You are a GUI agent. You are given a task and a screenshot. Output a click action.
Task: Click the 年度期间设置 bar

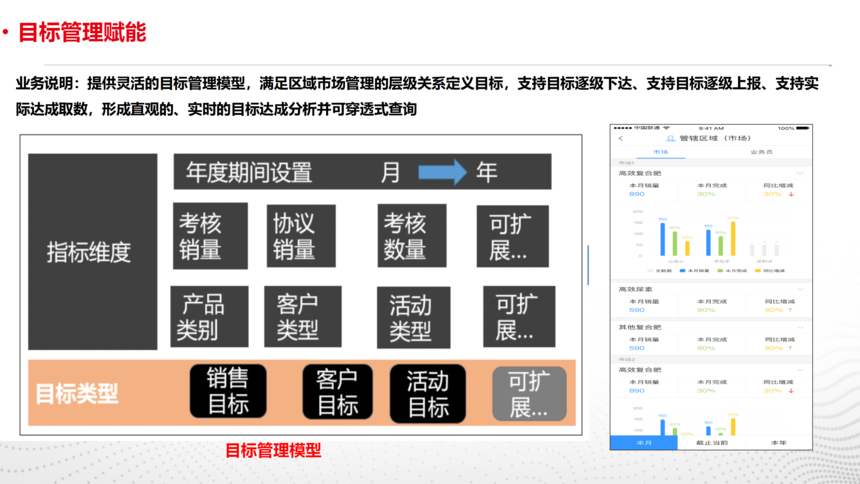361,172
